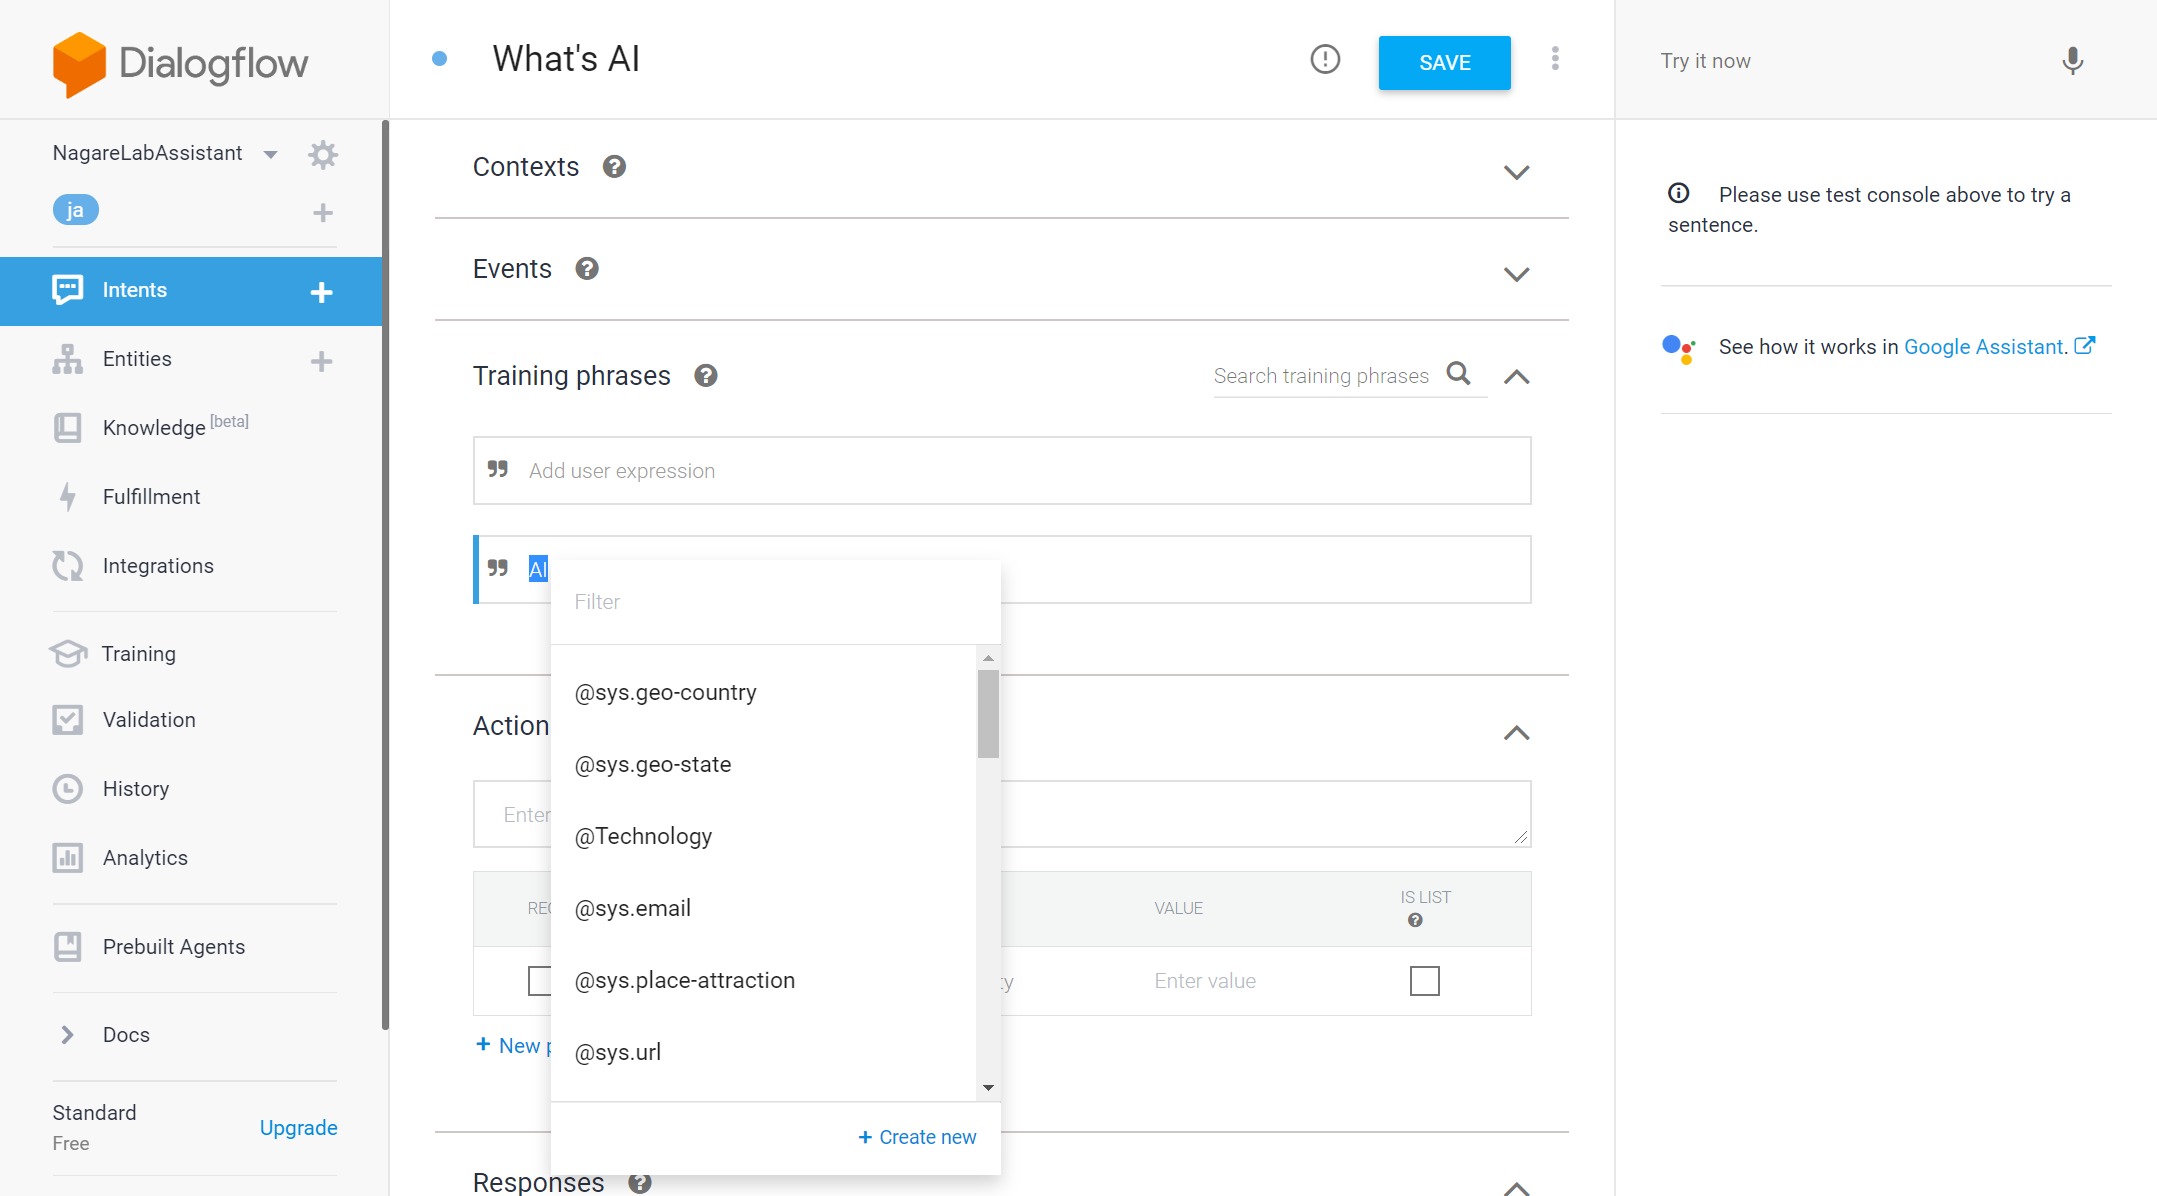Screen dimensions: 2157x1196
Task: Enable the IS LIST checkbox for parameter
Action: [1422, 981]
